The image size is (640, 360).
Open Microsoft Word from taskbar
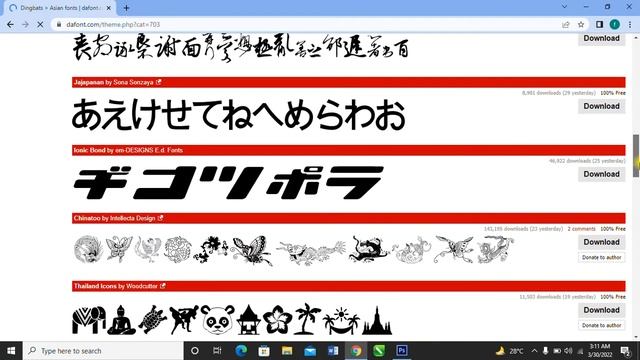333,351
